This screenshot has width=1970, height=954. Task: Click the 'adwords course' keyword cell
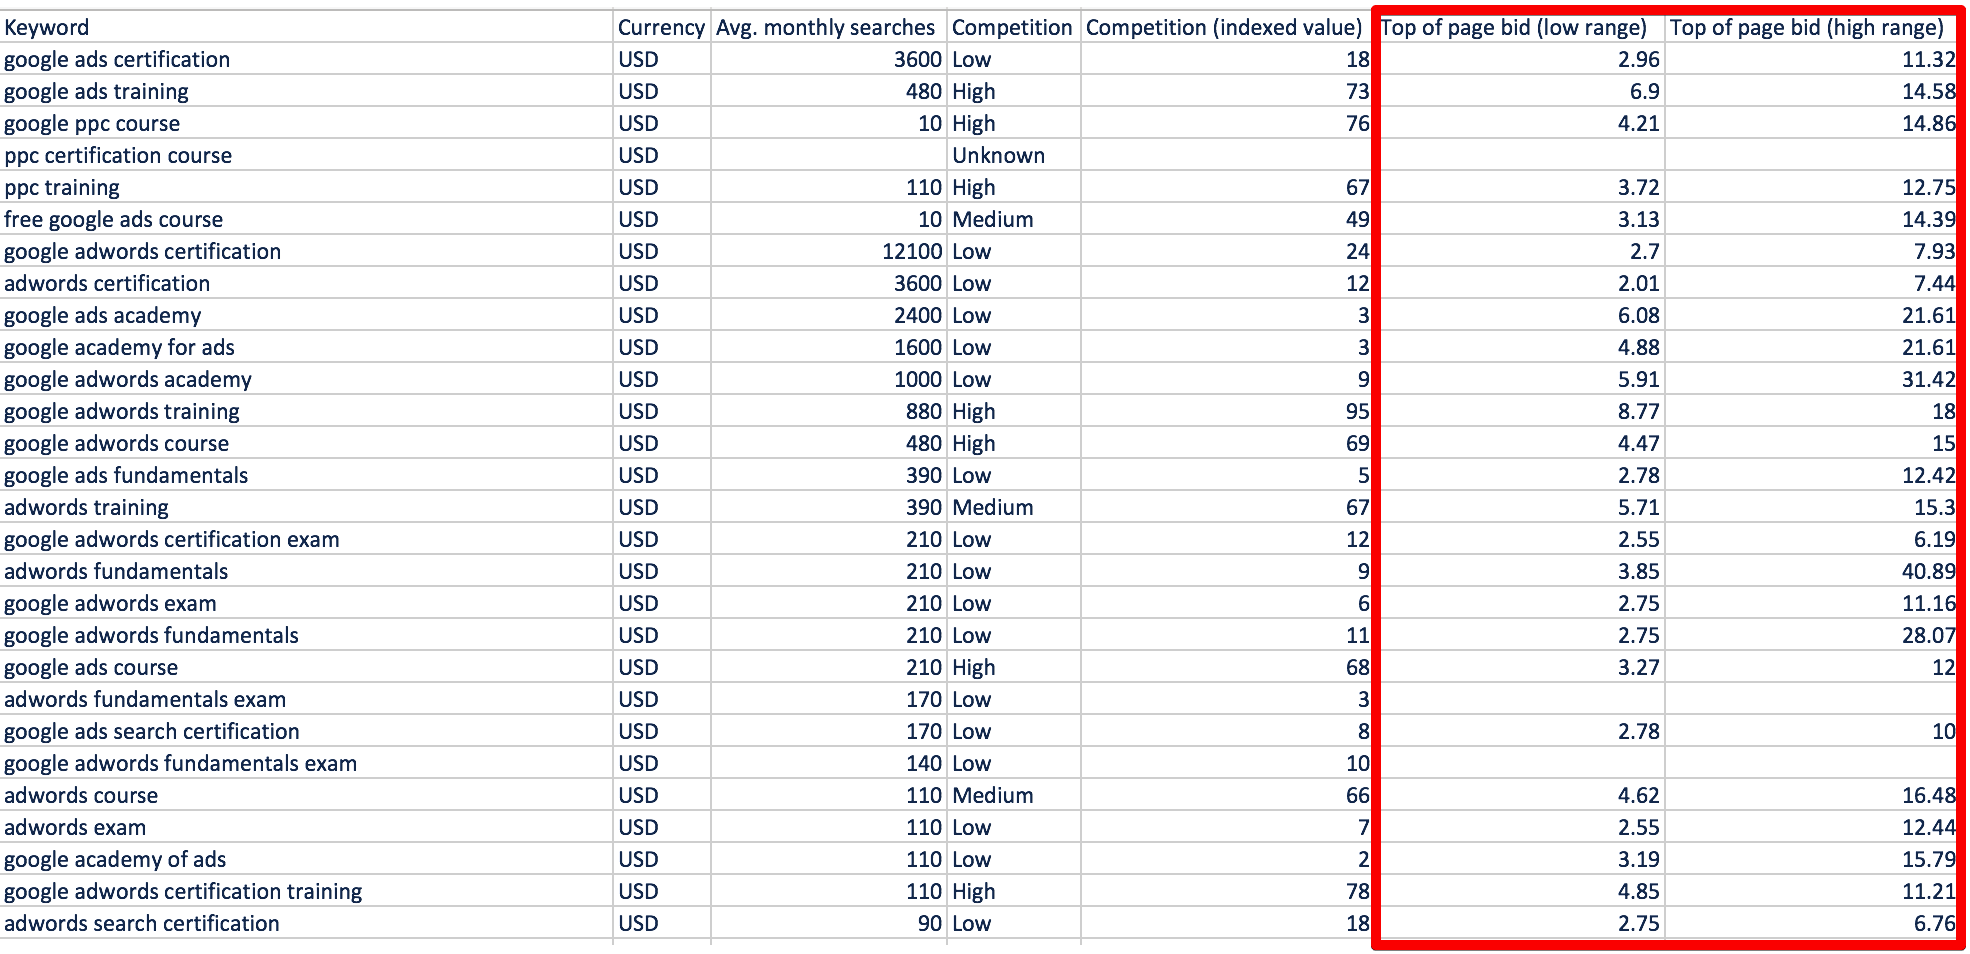point(307,795)
